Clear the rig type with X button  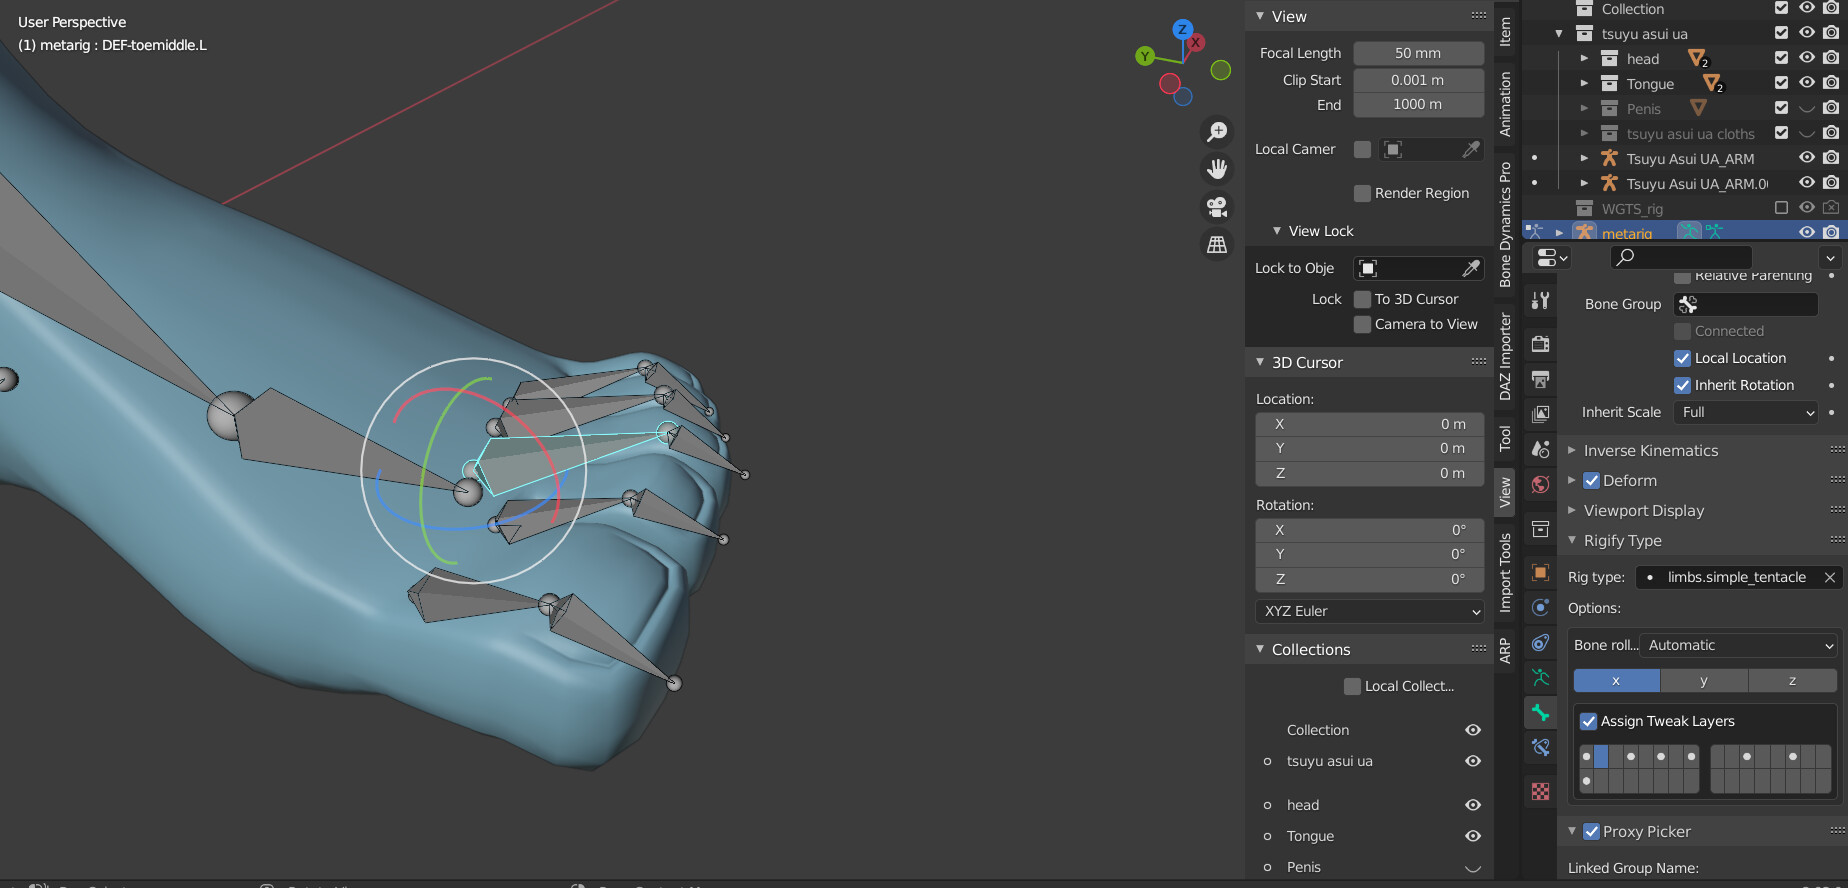pyautogui.click(x=1829, y=577)
